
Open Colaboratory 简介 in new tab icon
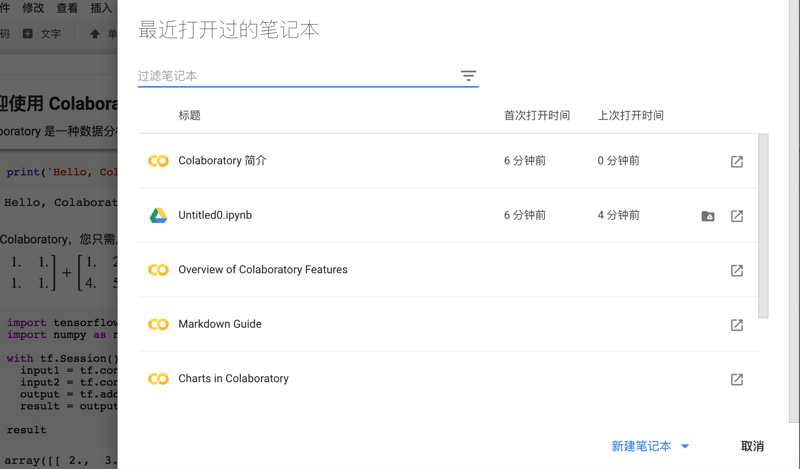737,161
